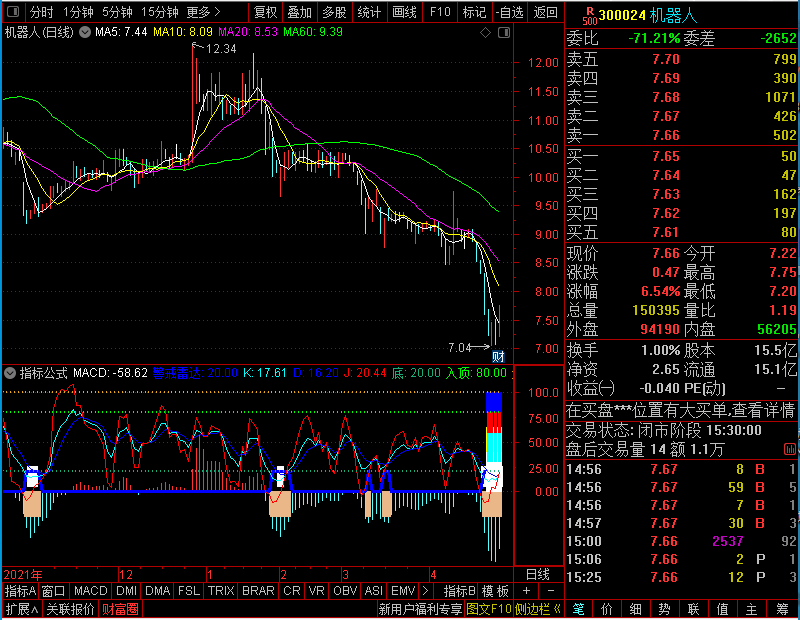
Task: Click the after-hours chart icon
Action: 789,450
